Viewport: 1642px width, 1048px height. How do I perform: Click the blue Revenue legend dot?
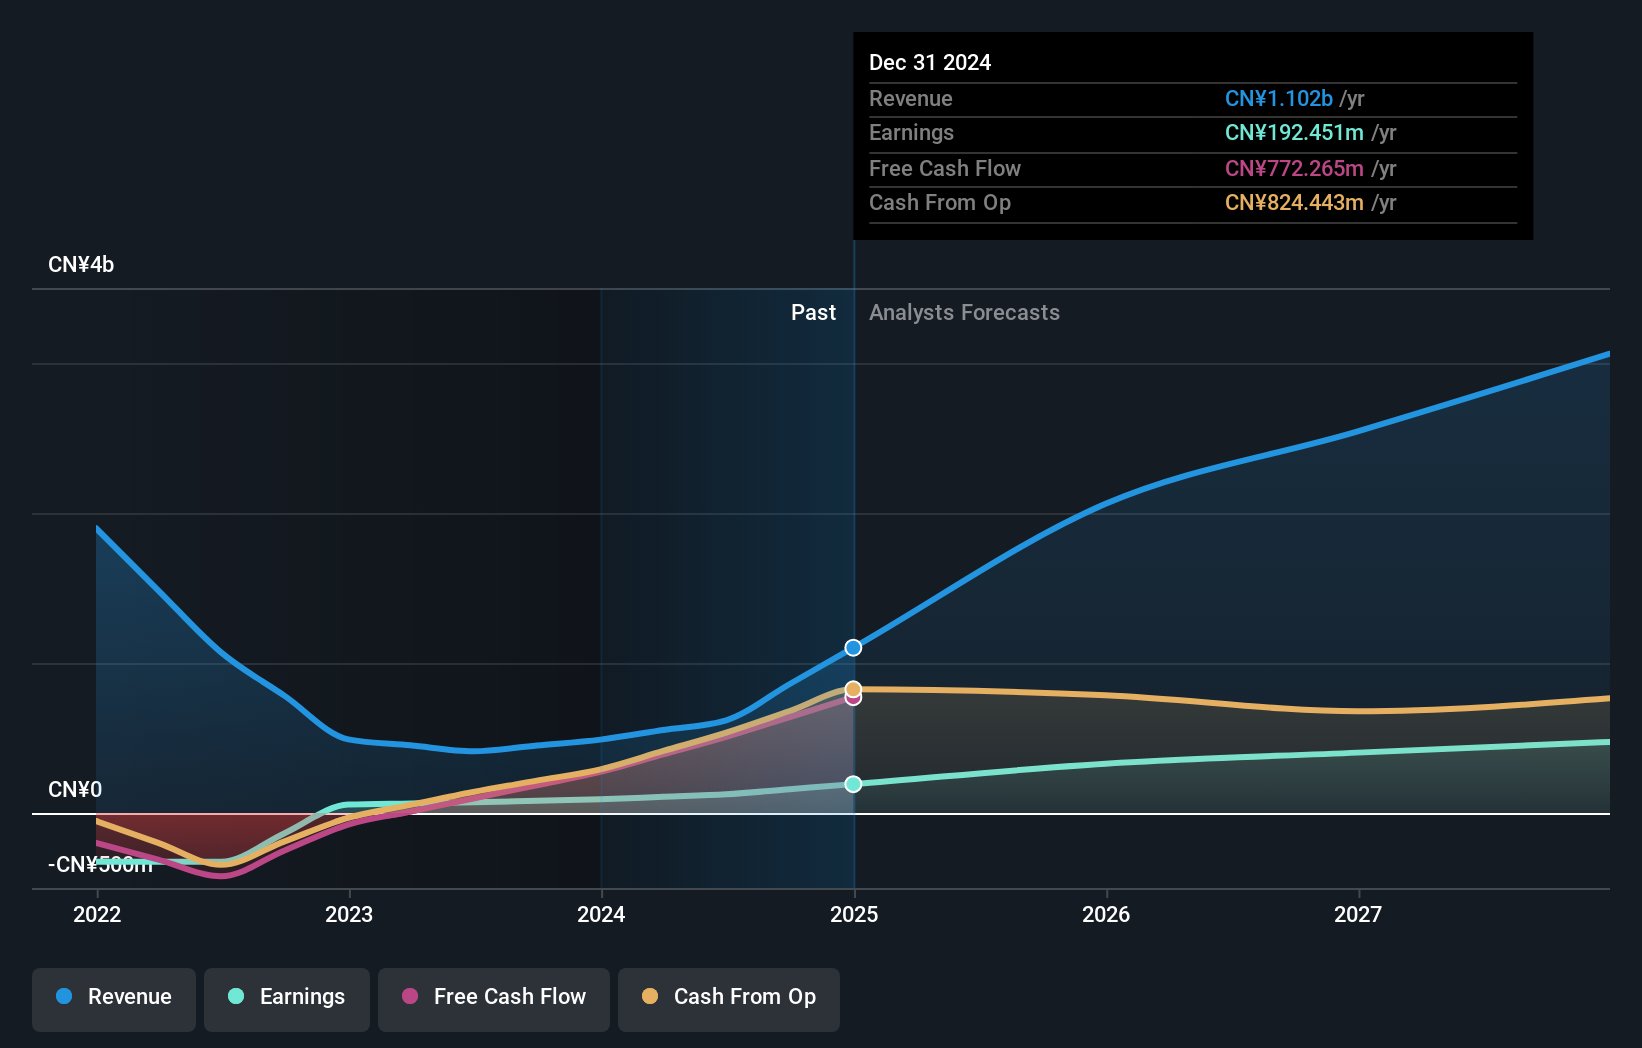point(64,996)
